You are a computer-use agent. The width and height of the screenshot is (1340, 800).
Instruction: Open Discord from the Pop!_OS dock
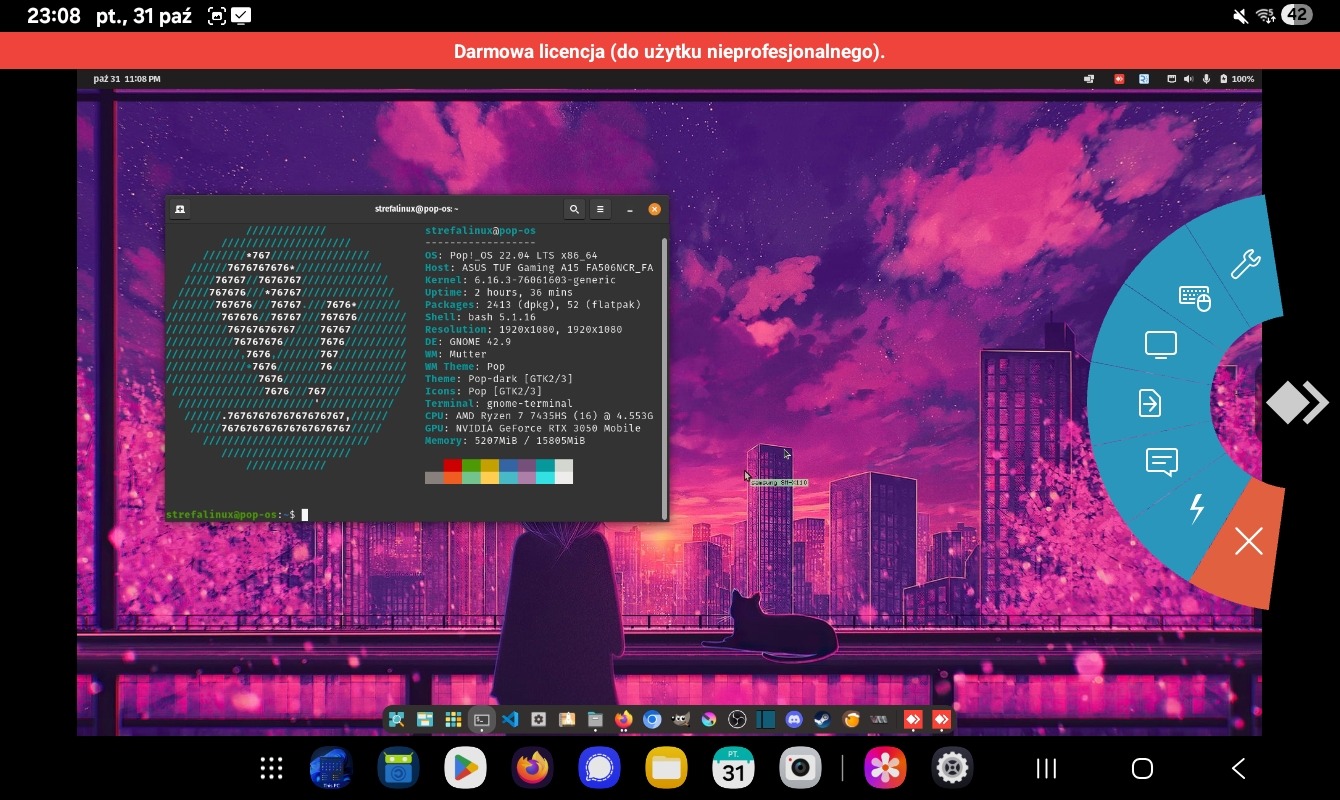[794, 719]
